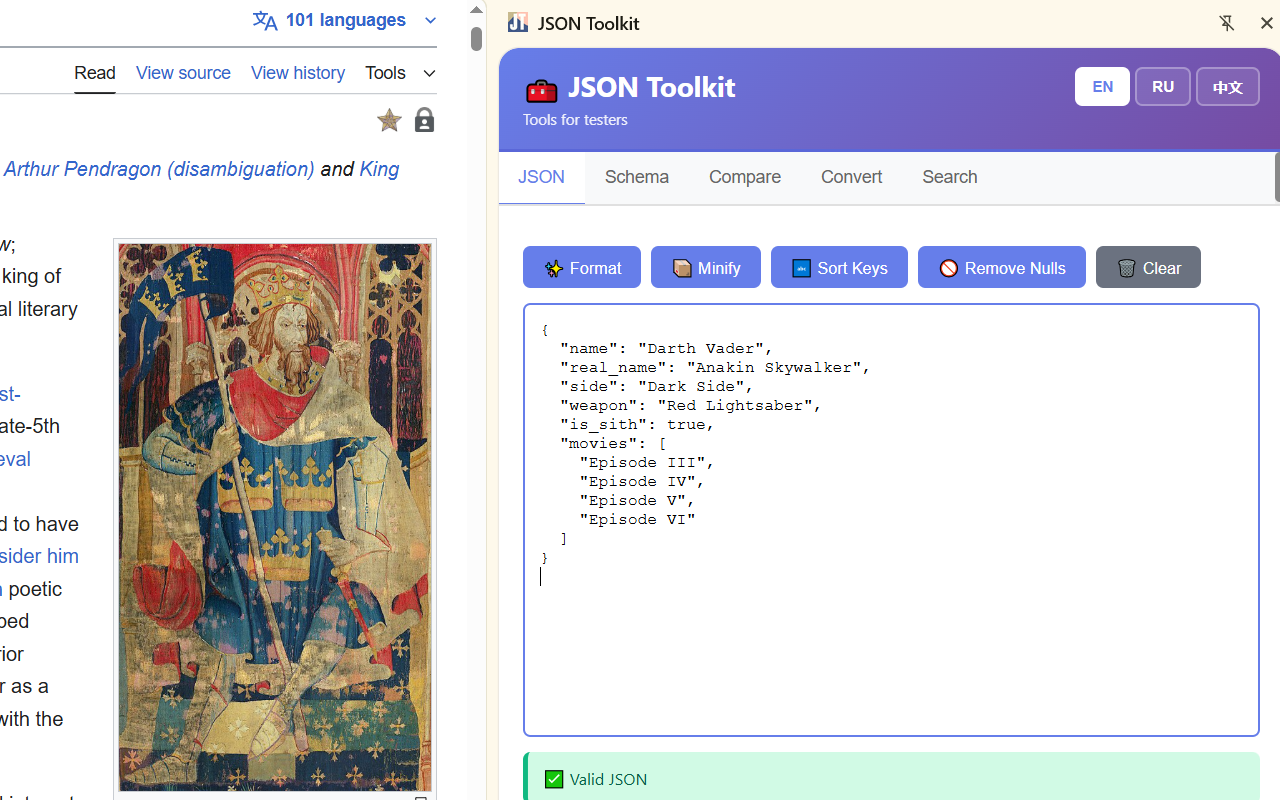Click the language translate icon
The image size is (1280, 800).
pos(265,21)
